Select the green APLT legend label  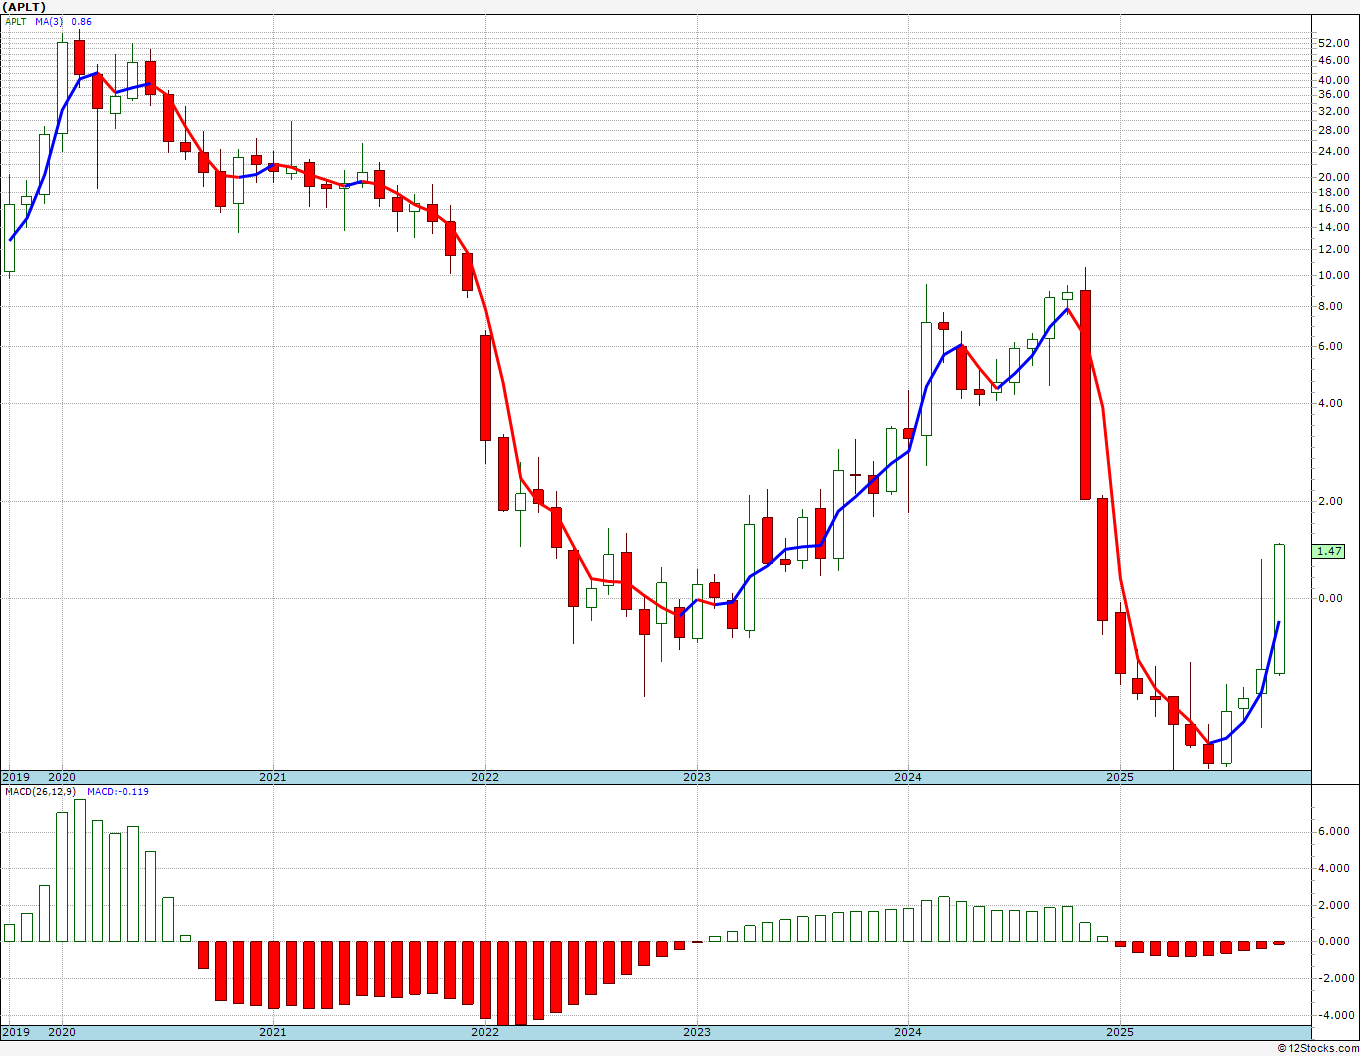pos(15,21)
